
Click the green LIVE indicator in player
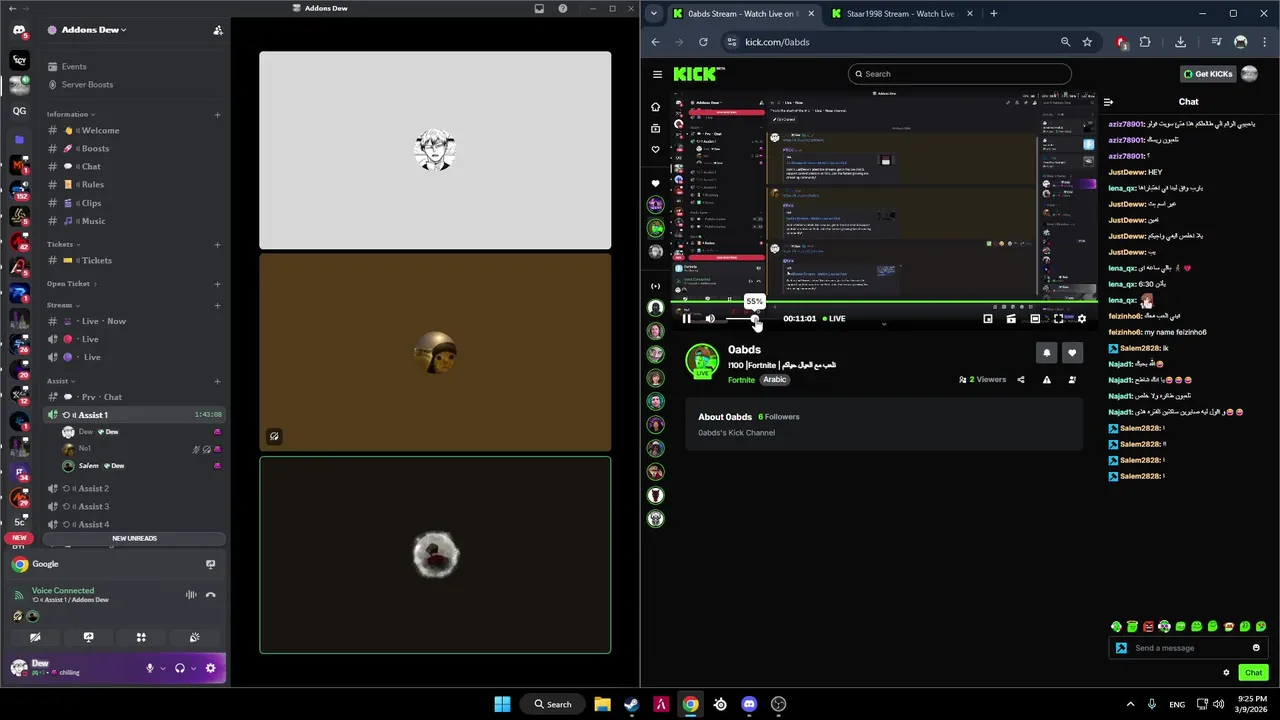point(834,319)
